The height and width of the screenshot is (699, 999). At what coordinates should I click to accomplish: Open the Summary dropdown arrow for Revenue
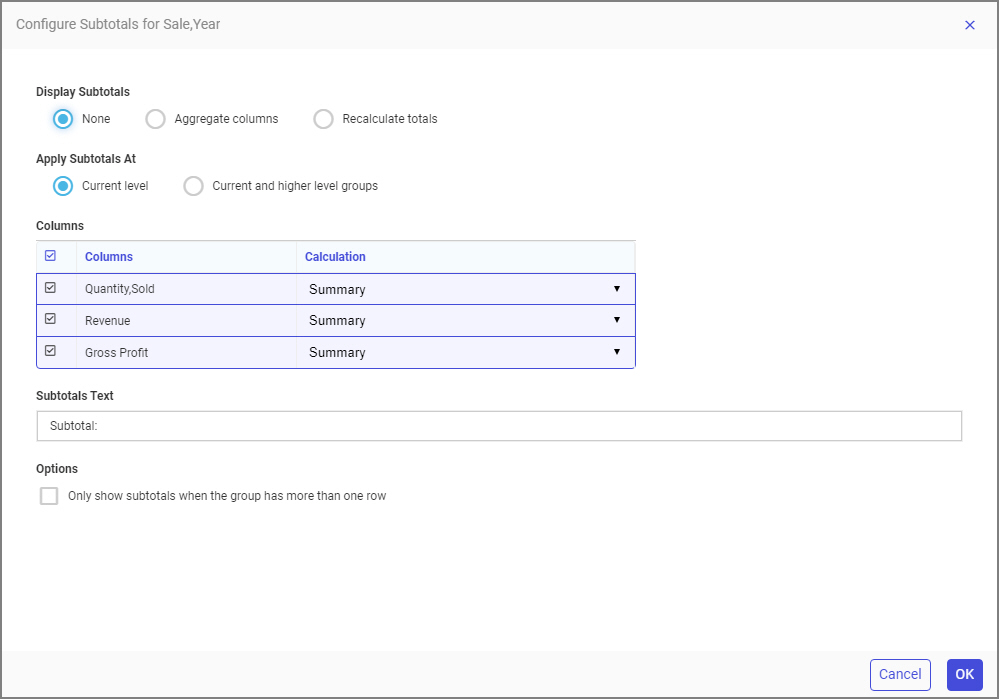(x=619, y=320)
